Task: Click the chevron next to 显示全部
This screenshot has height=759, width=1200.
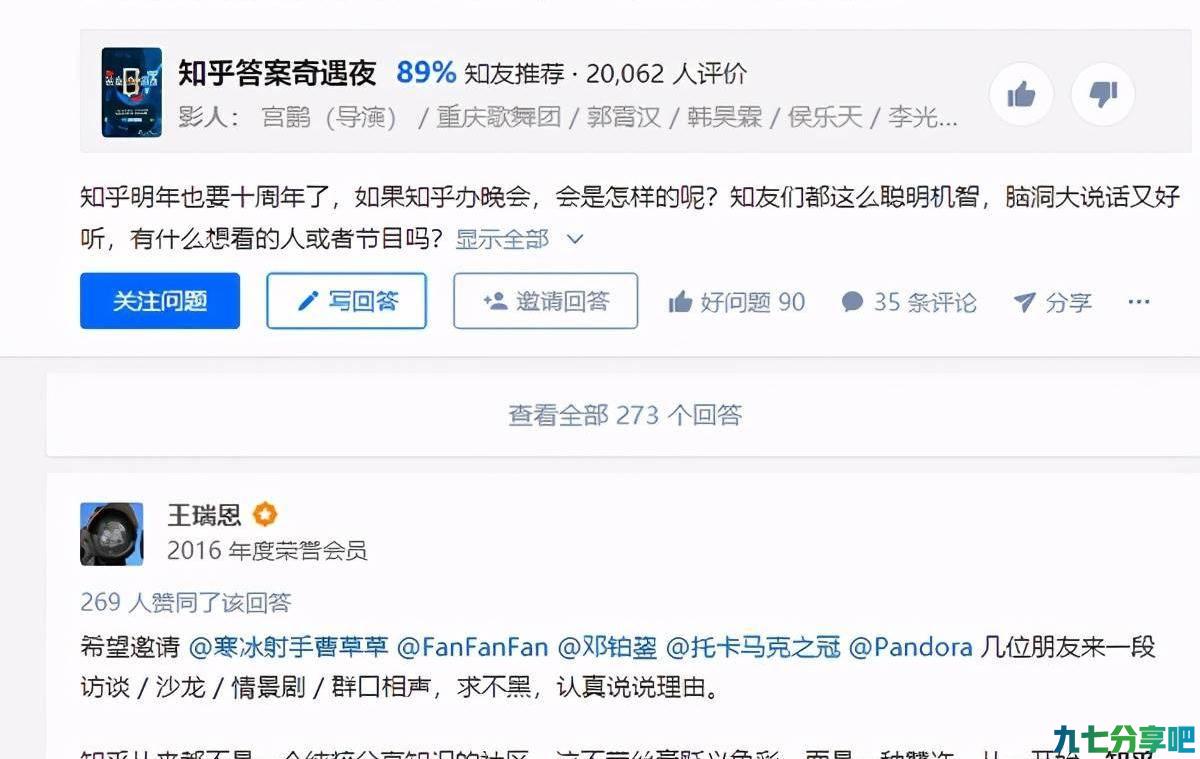Action: [x=575, y=239]
